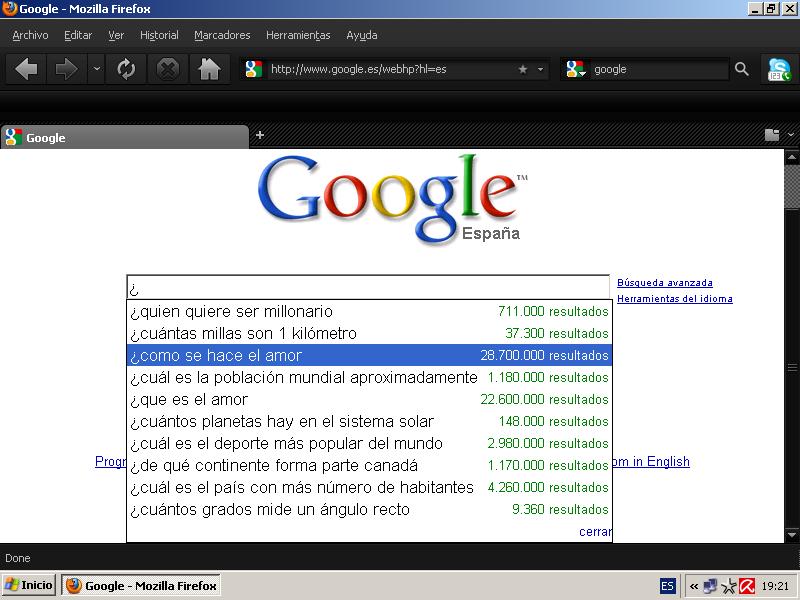The height and width of the screenshot is (600, 800).
Task: Click the tab groups folder icon
Action: click(x=772, y=135)
